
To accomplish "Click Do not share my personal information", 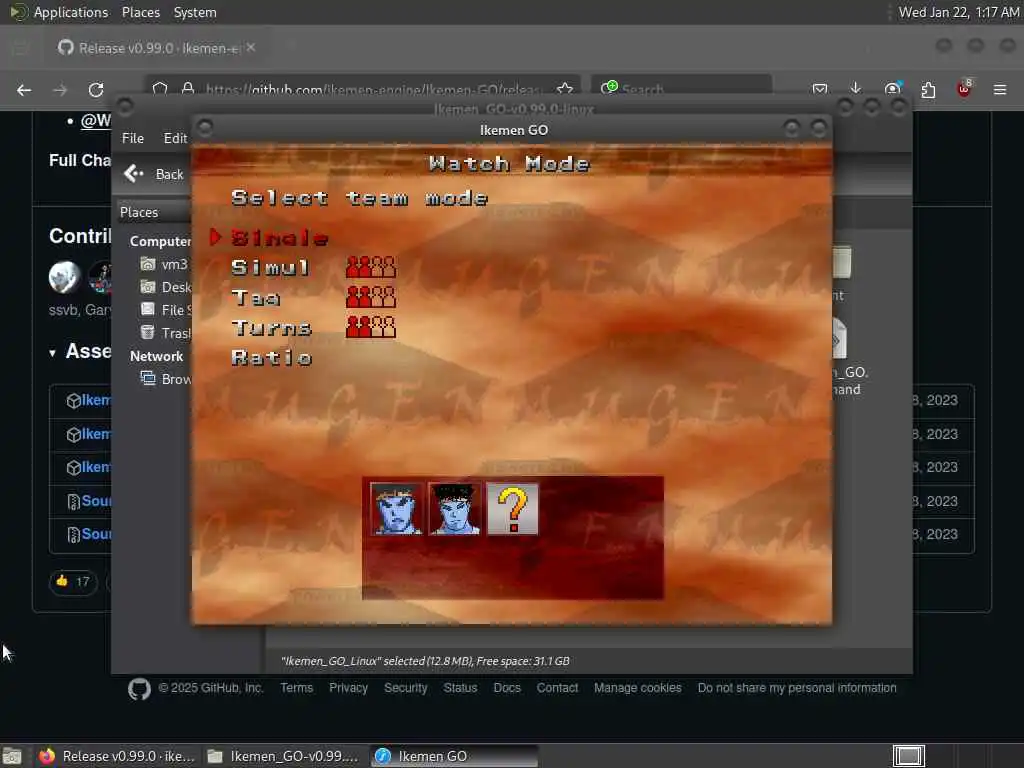I will (797, 688).
